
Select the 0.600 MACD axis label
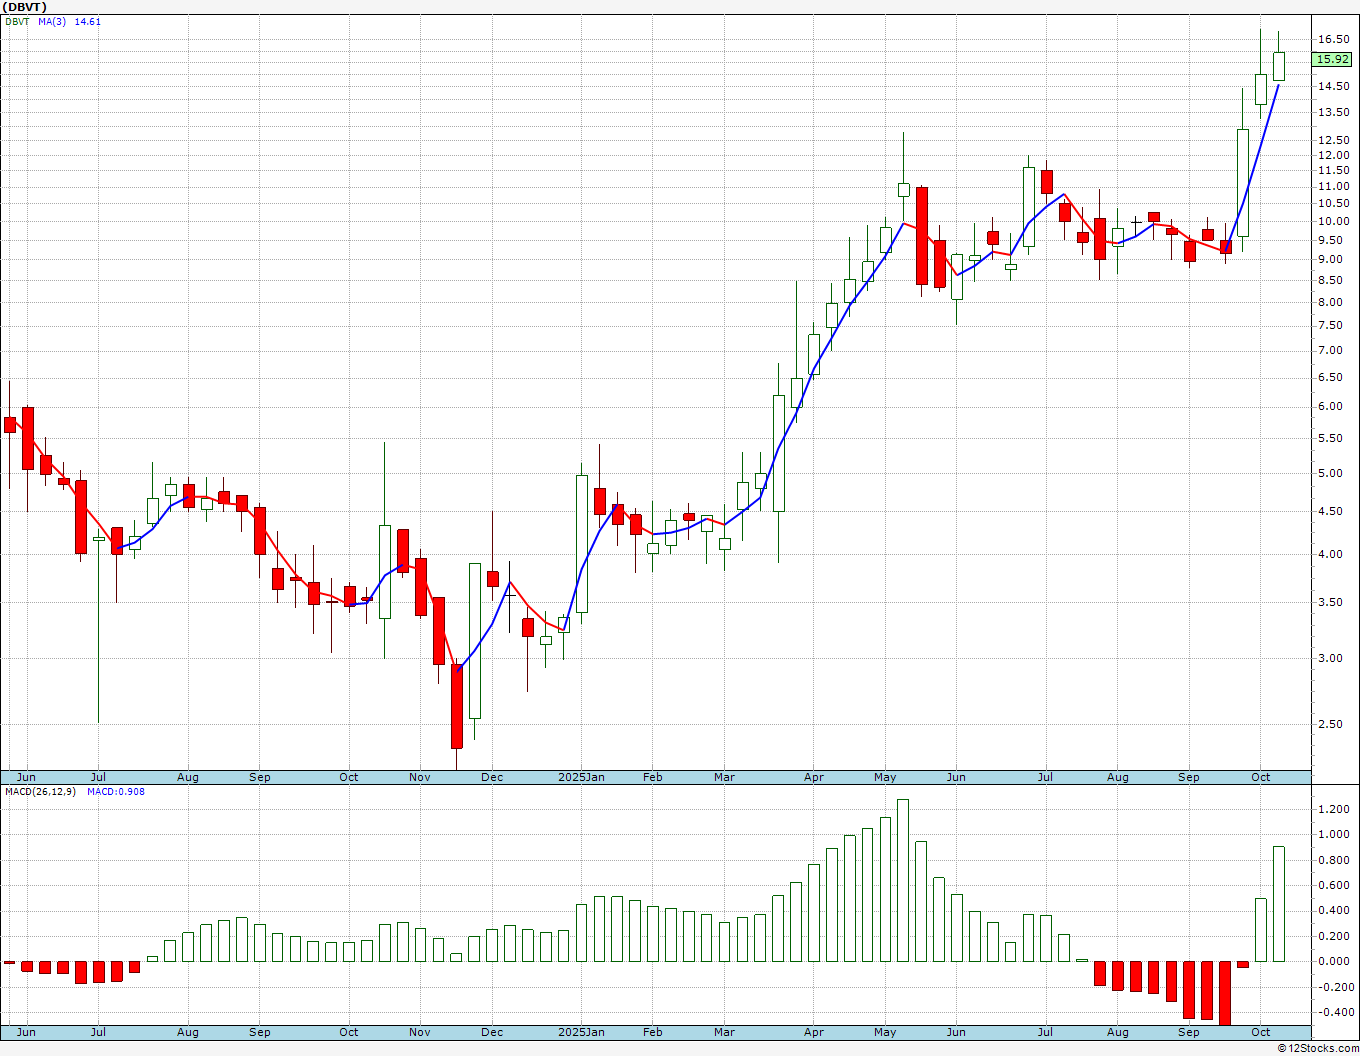[x=1334, y=885]
